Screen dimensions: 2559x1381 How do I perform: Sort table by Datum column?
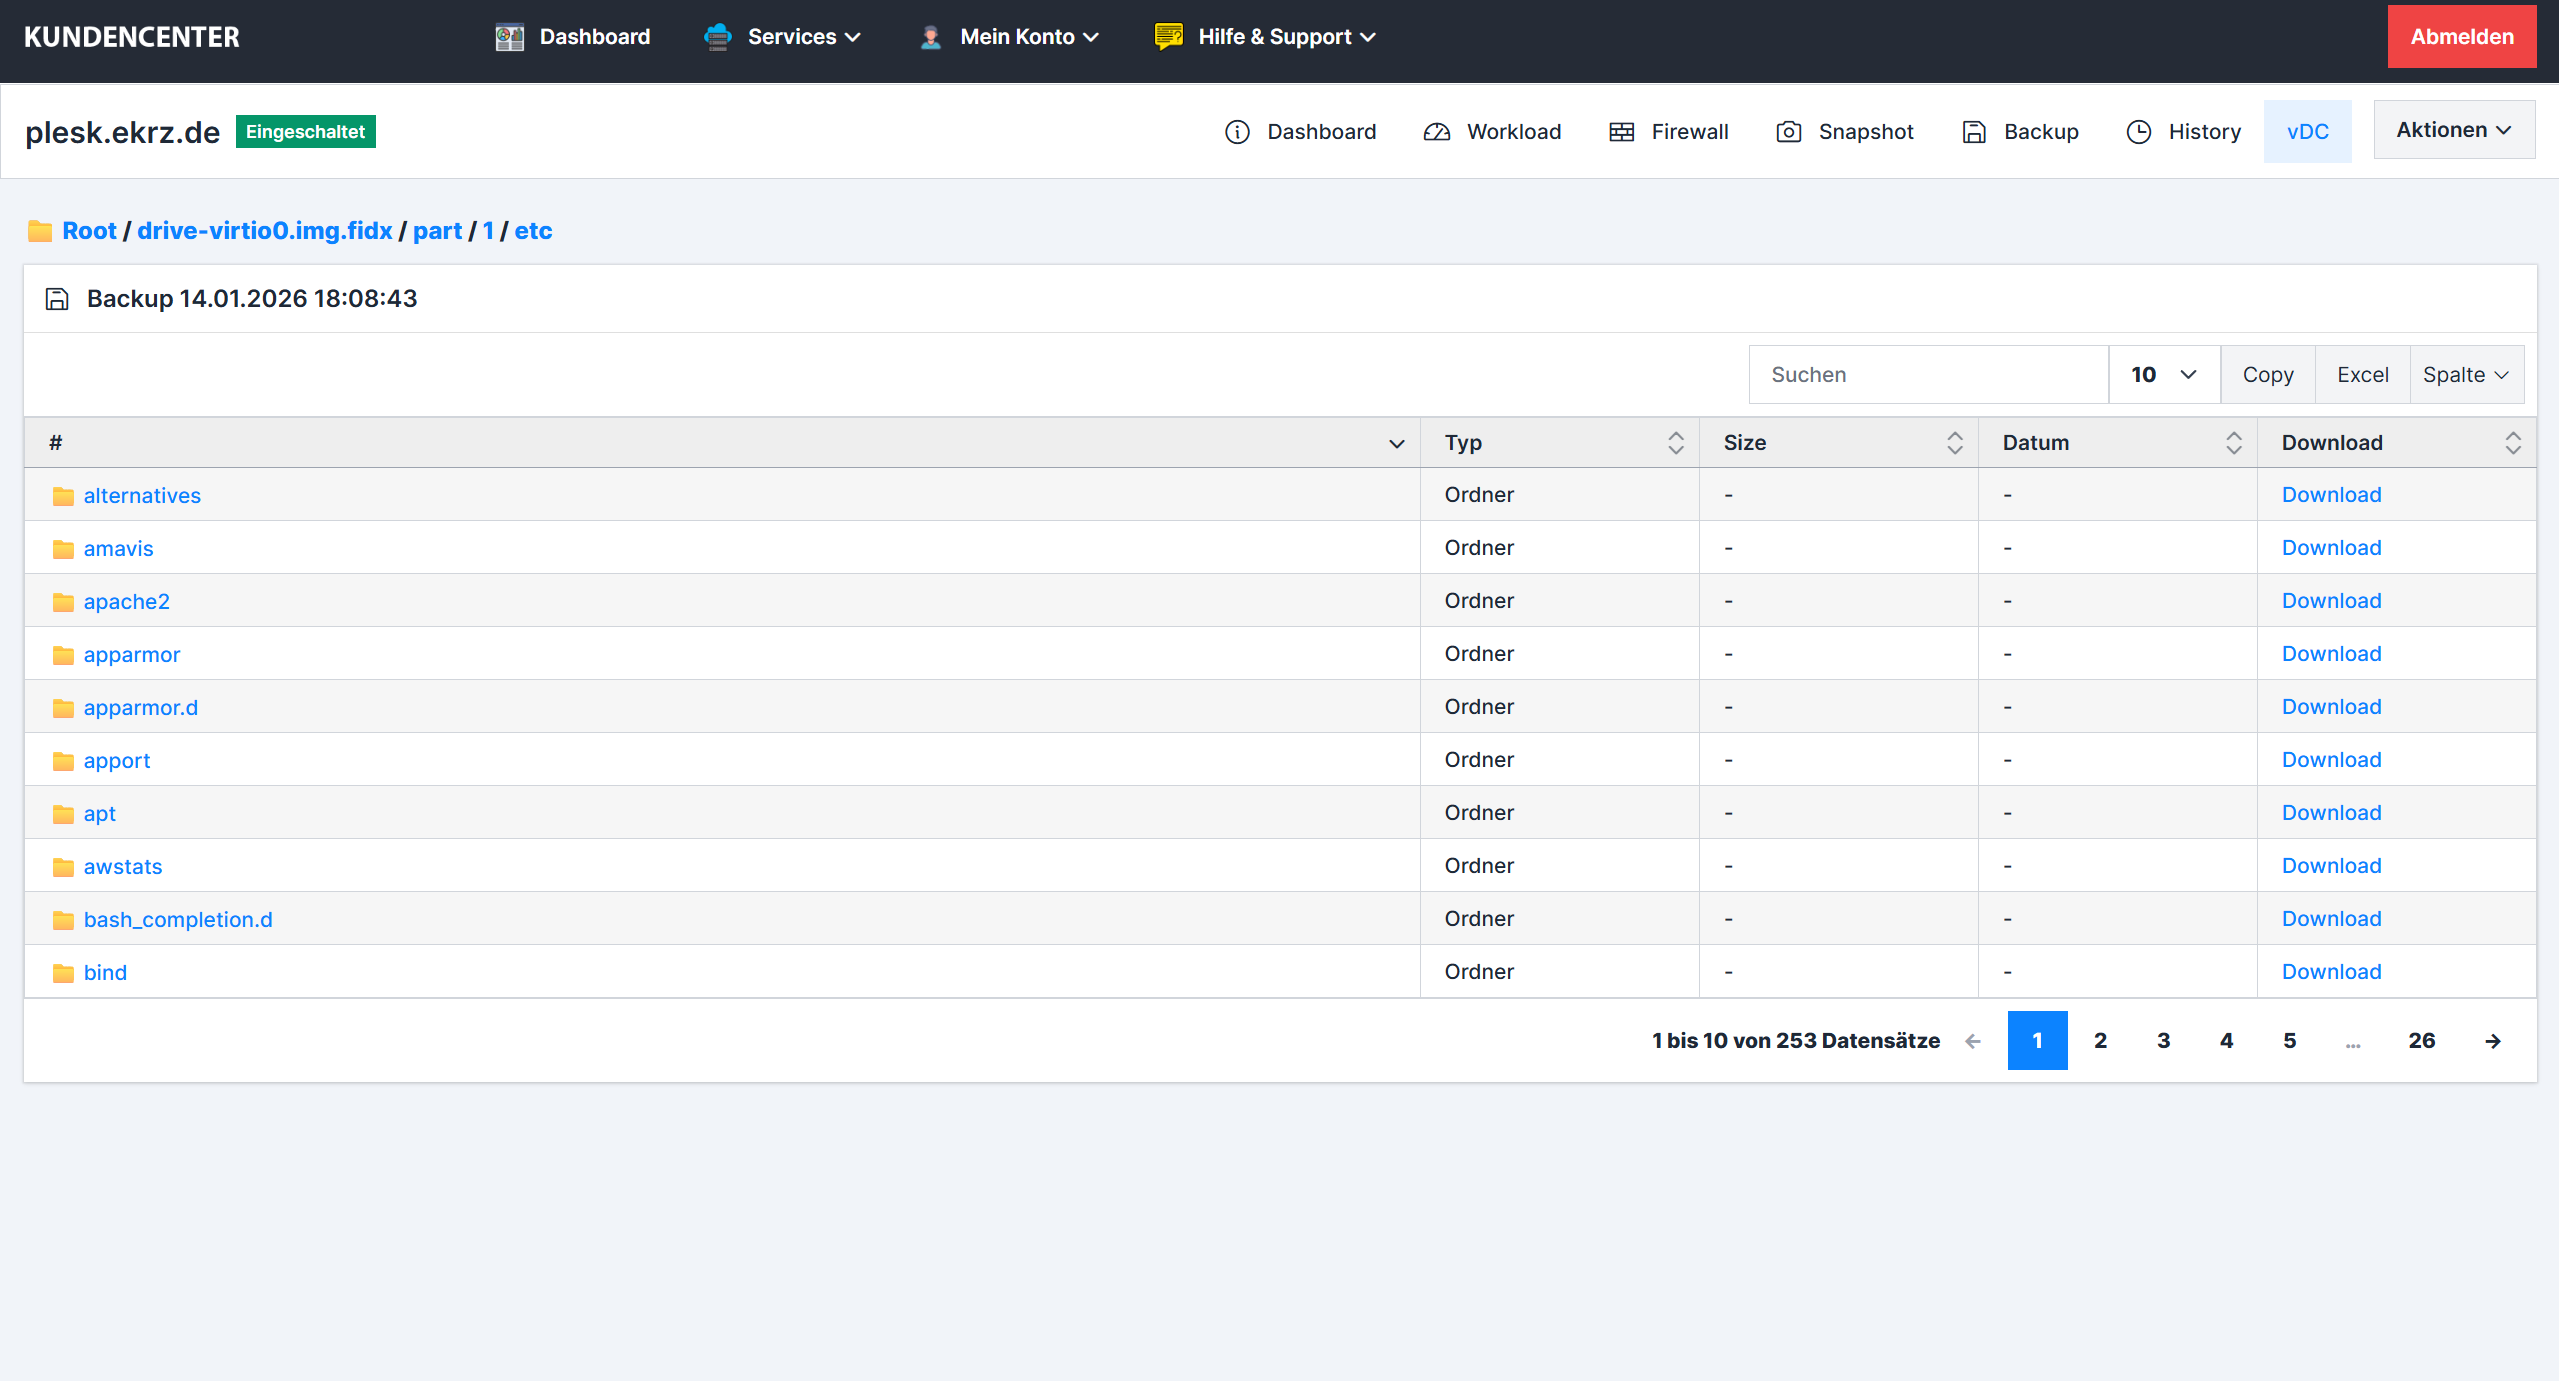point(2233,443)
